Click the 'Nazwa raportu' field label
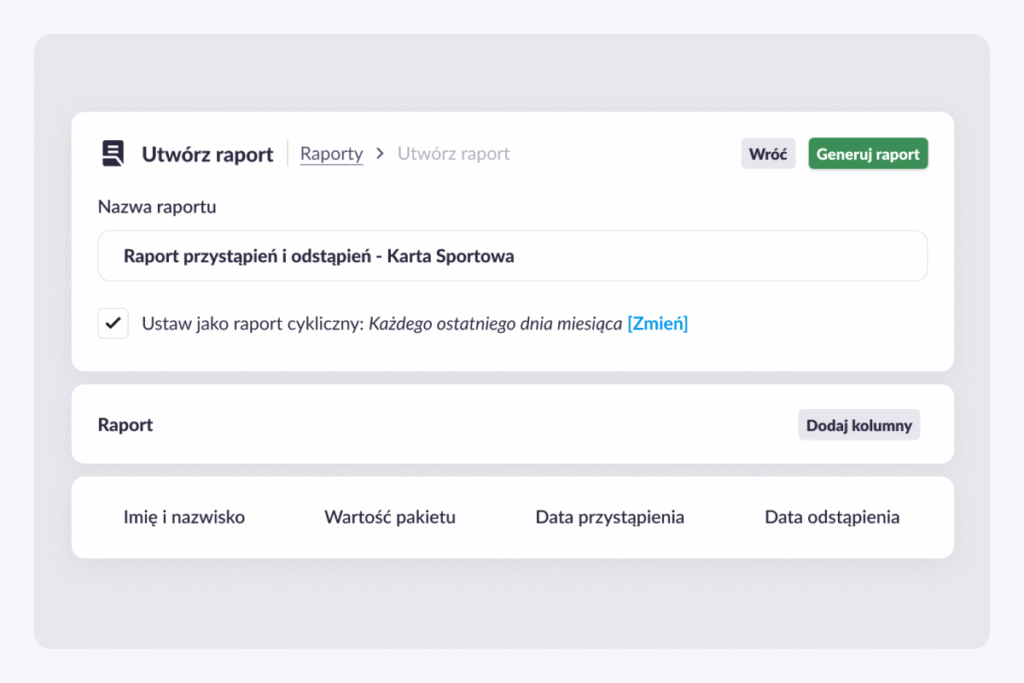This screenshot has height=683, width=1024. point(157,207)
